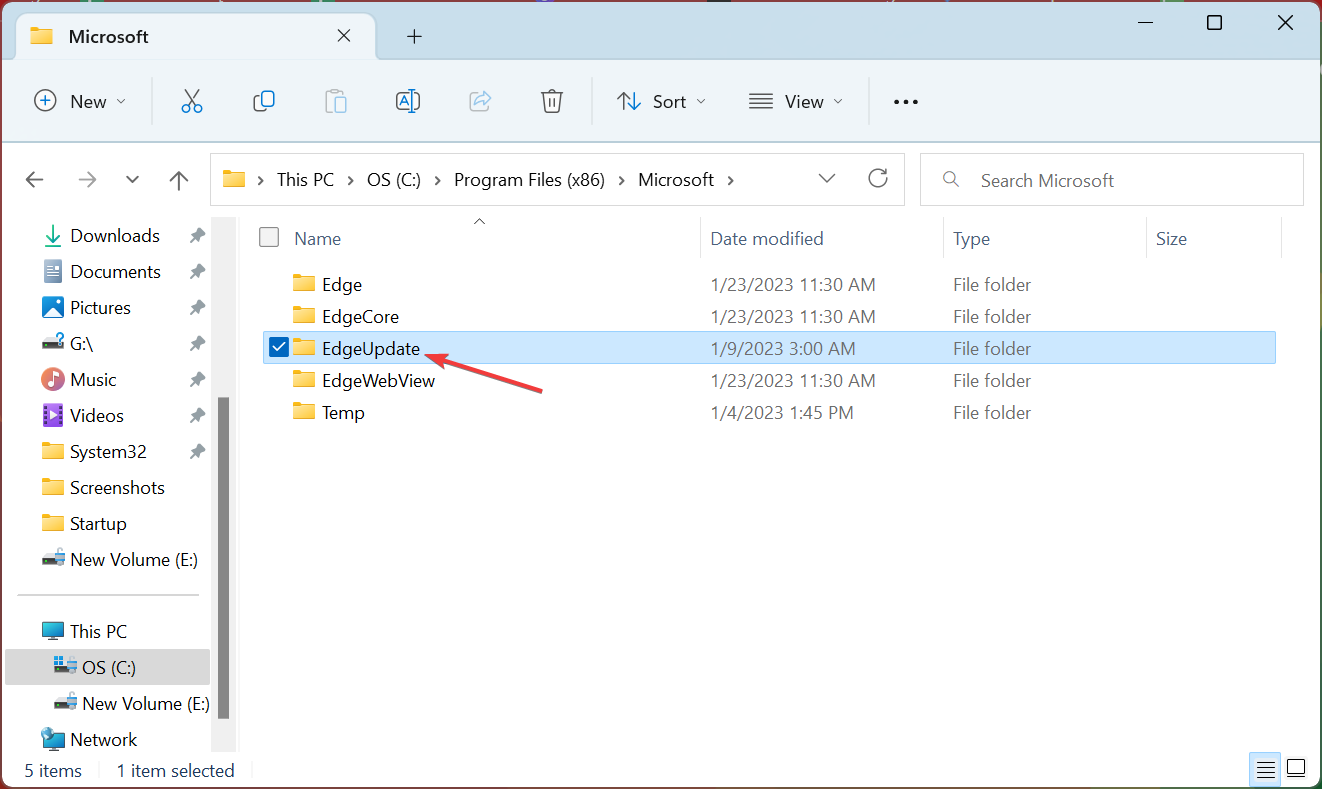
Task: Select the Temp folder name
Action: pyautogui.click(x=343, y=412)
